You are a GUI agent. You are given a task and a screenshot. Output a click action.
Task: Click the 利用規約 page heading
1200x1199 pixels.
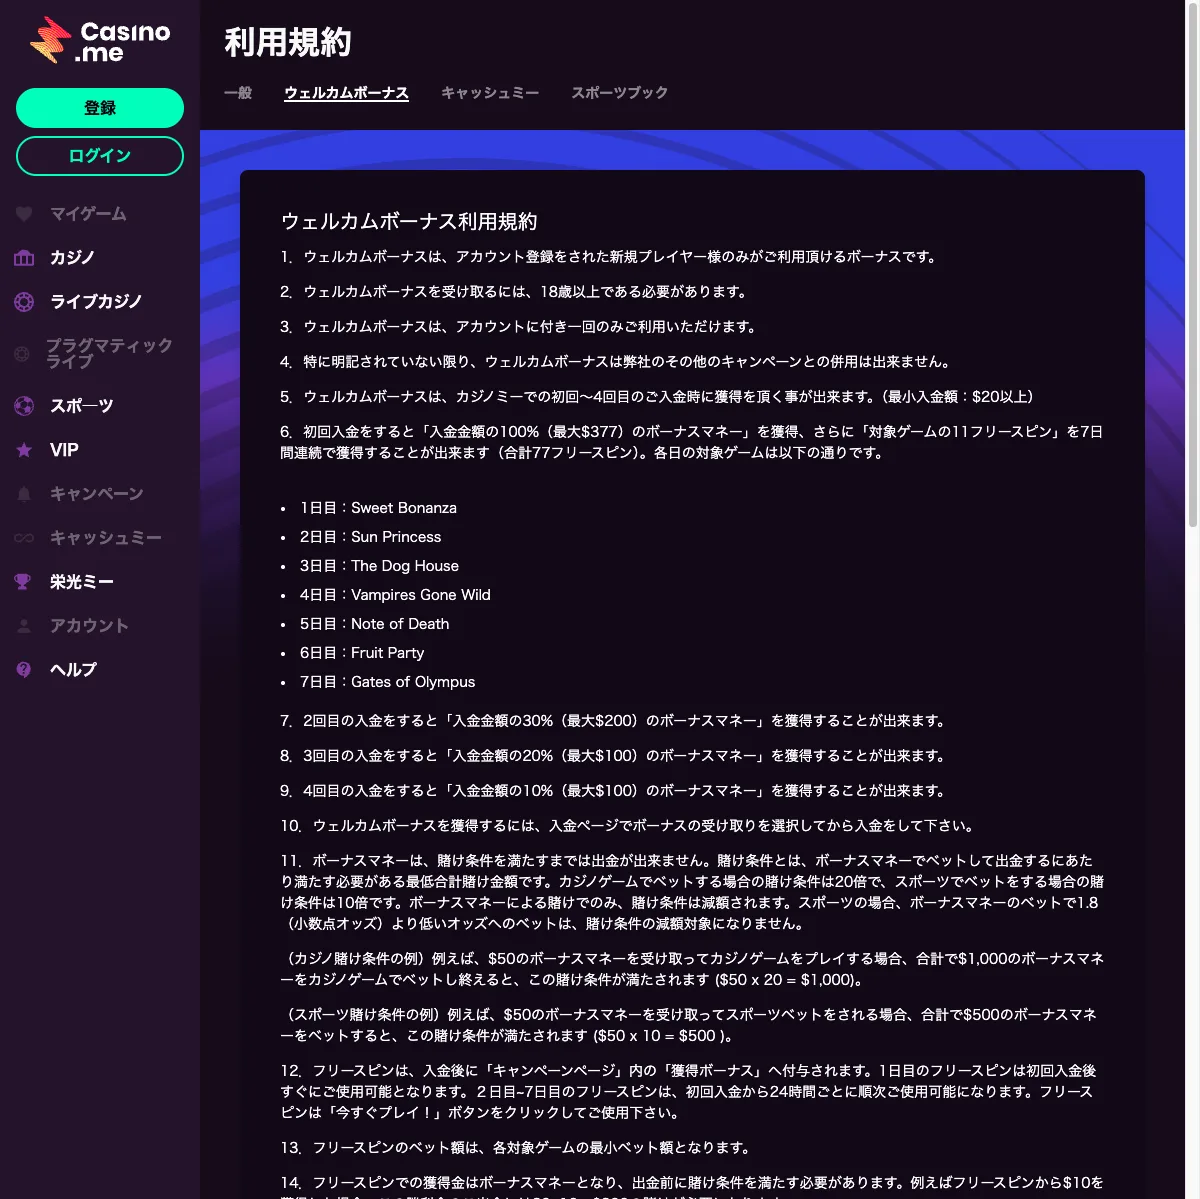coord(288,43)
